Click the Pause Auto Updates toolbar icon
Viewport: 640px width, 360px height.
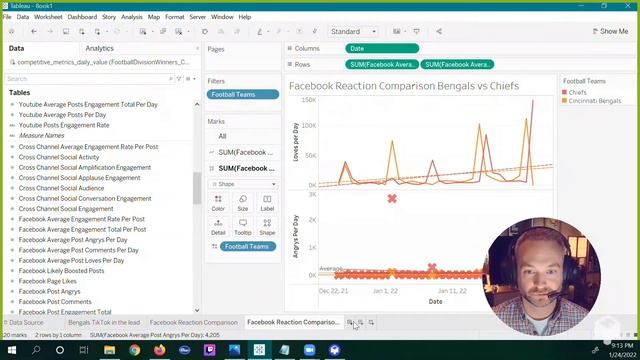98,31
